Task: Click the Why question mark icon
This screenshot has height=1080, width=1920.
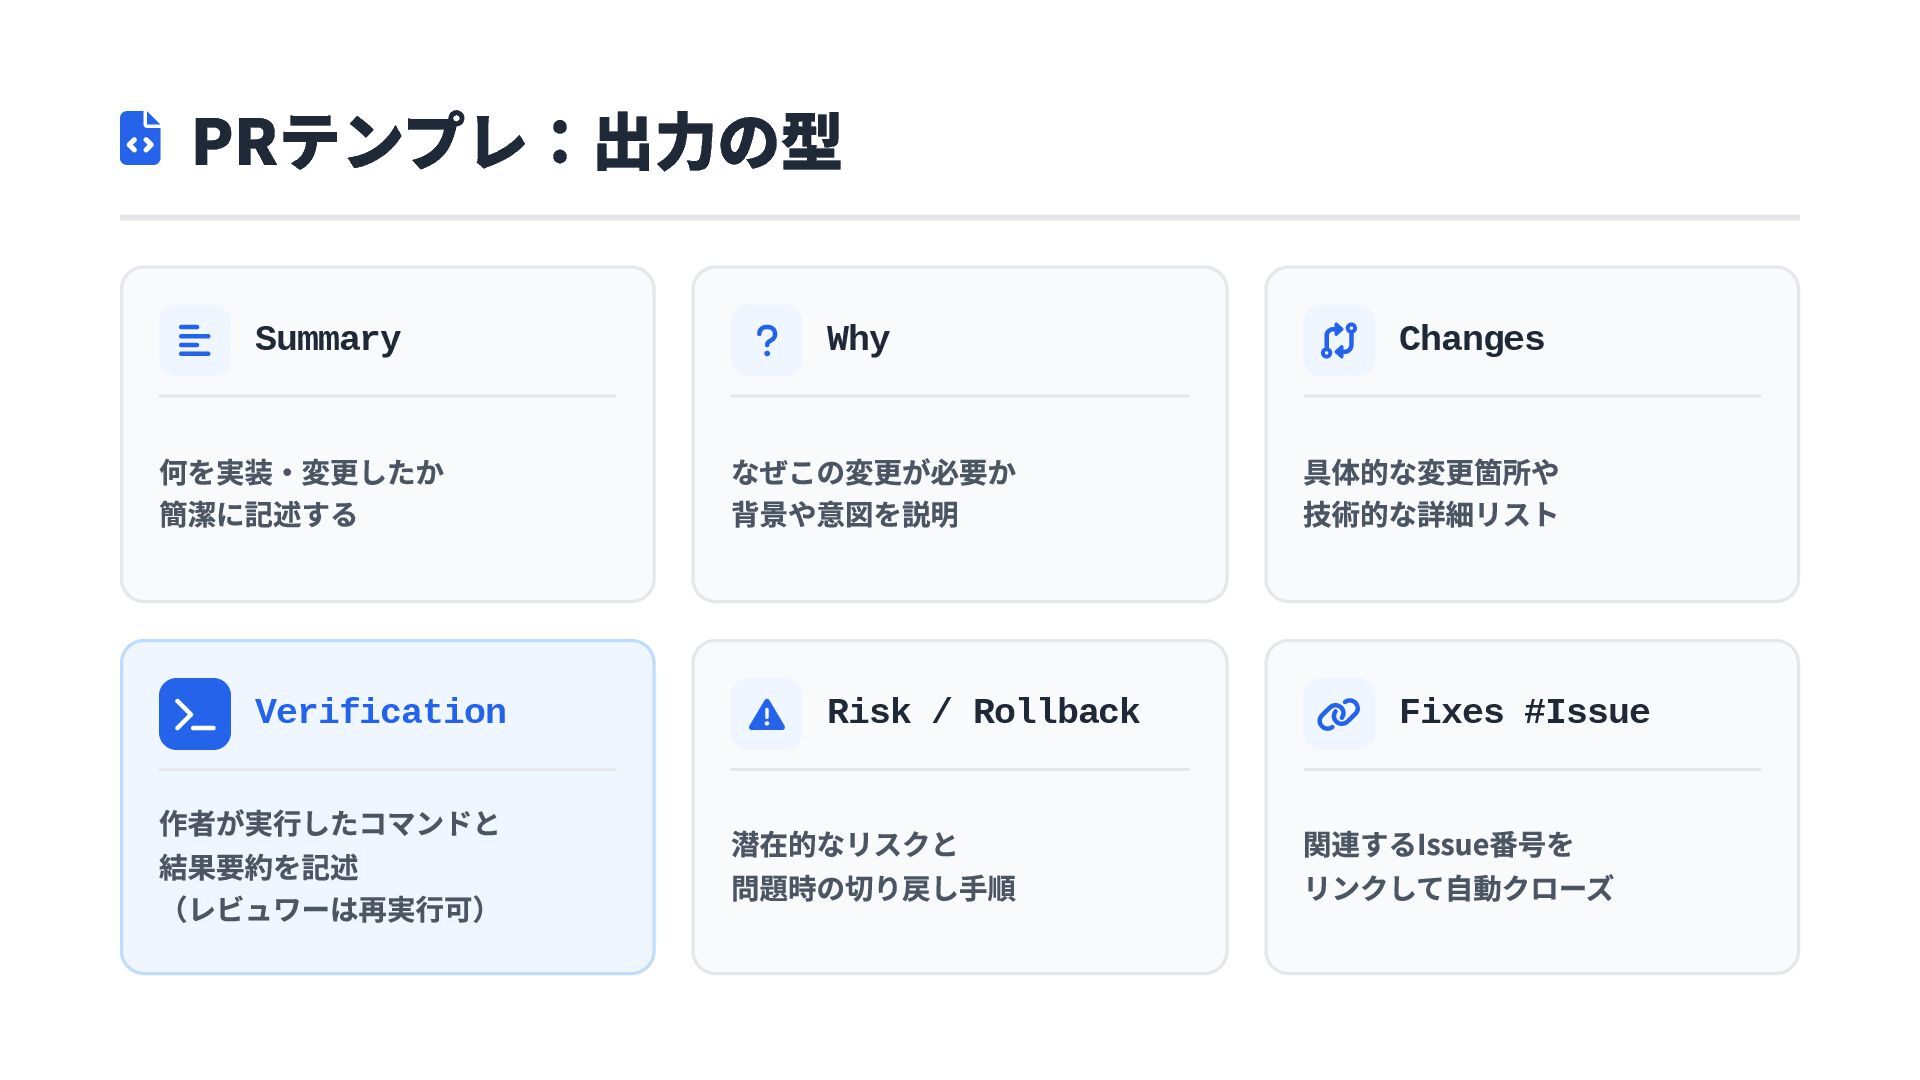Action: tap(766, 340)
